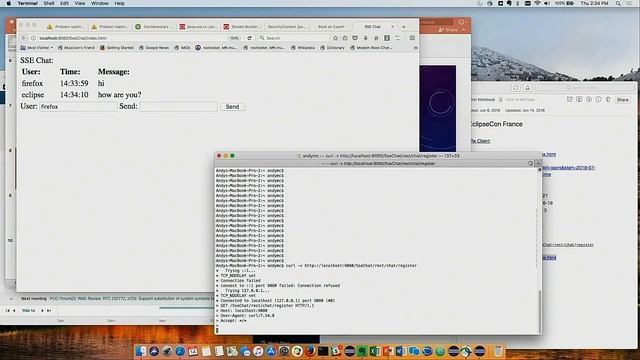Viewport: 640px width, 360px height.
Task: Open iTunes from the Dock
Action: pos(258,351)
